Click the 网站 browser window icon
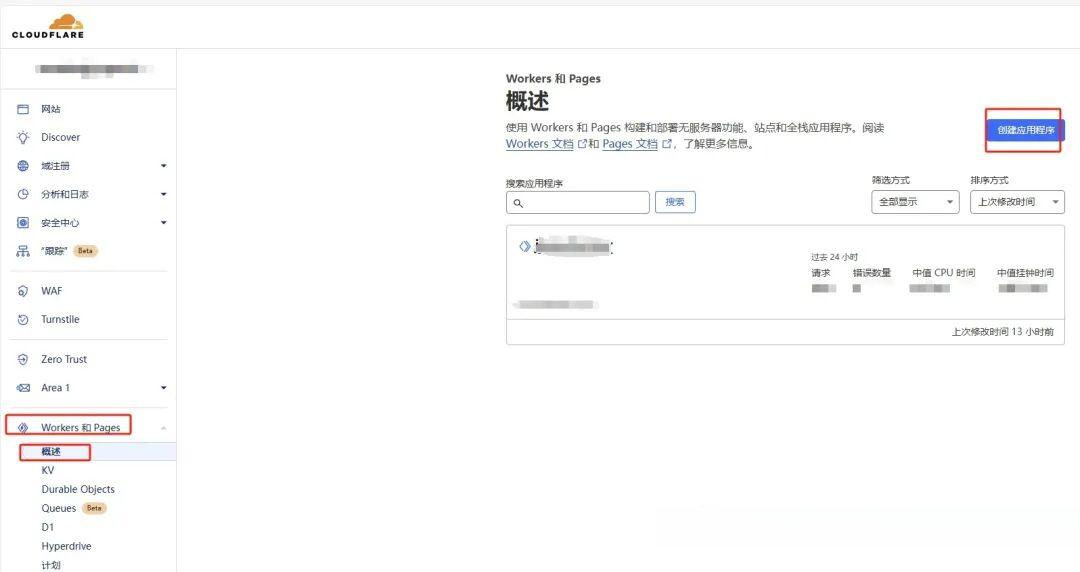This screenshot has width=1080, height=572. (x=23, y=109)
